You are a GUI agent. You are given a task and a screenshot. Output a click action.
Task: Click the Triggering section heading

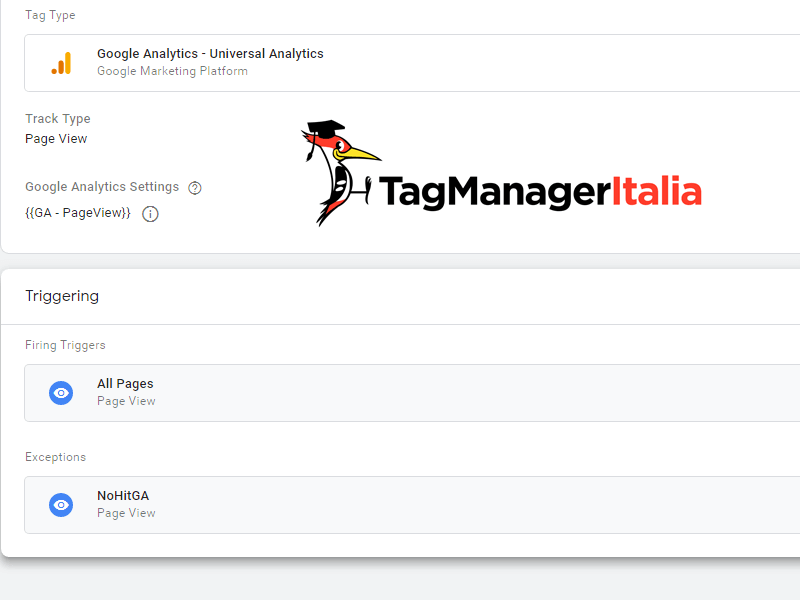tap(62, 296)
